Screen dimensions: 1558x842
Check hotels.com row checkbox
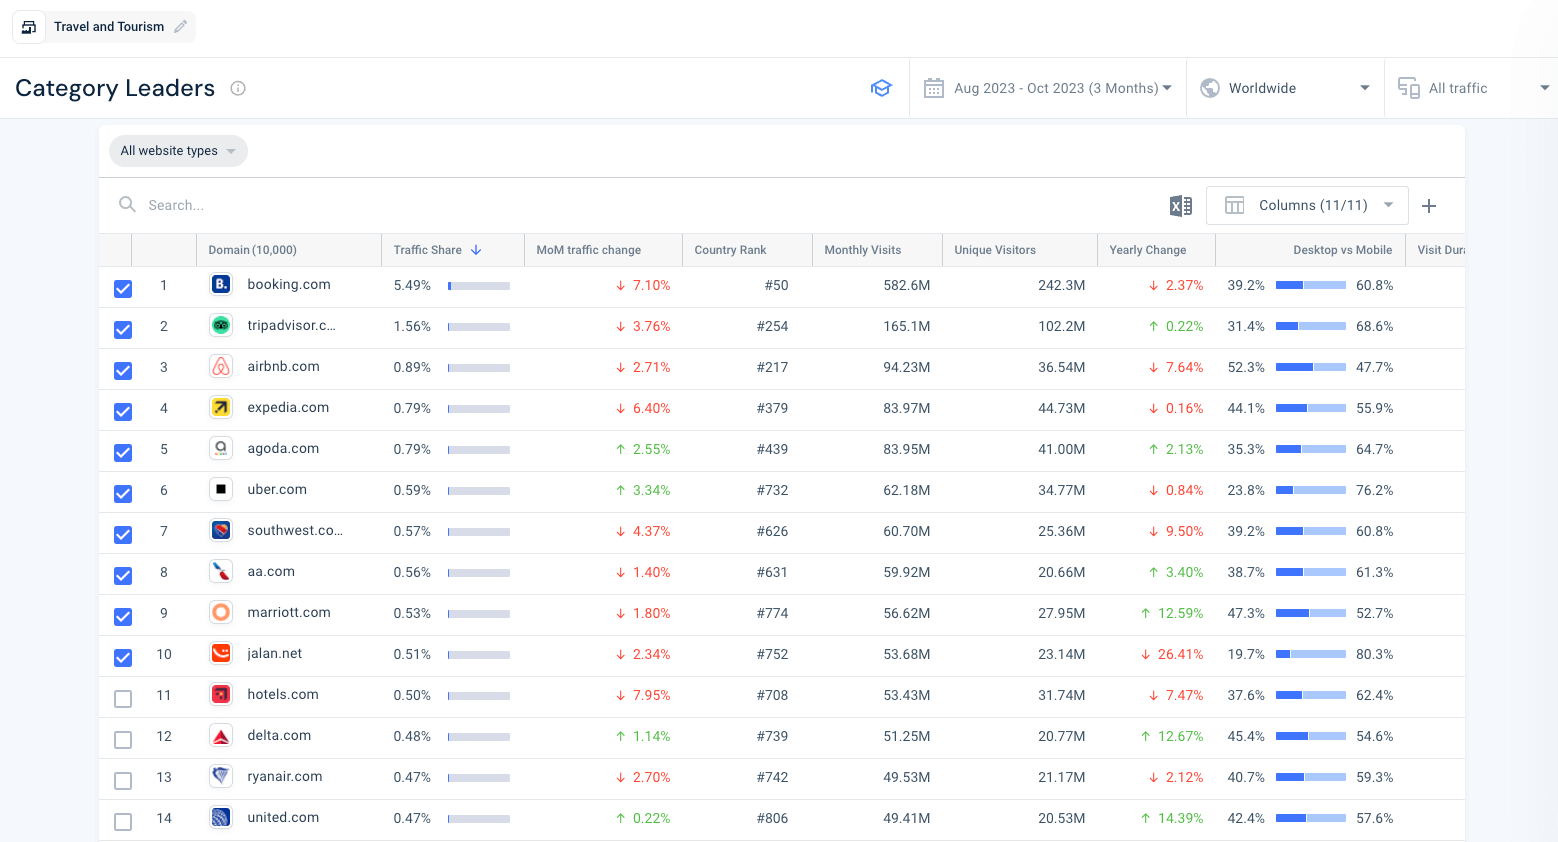point(123,699)
